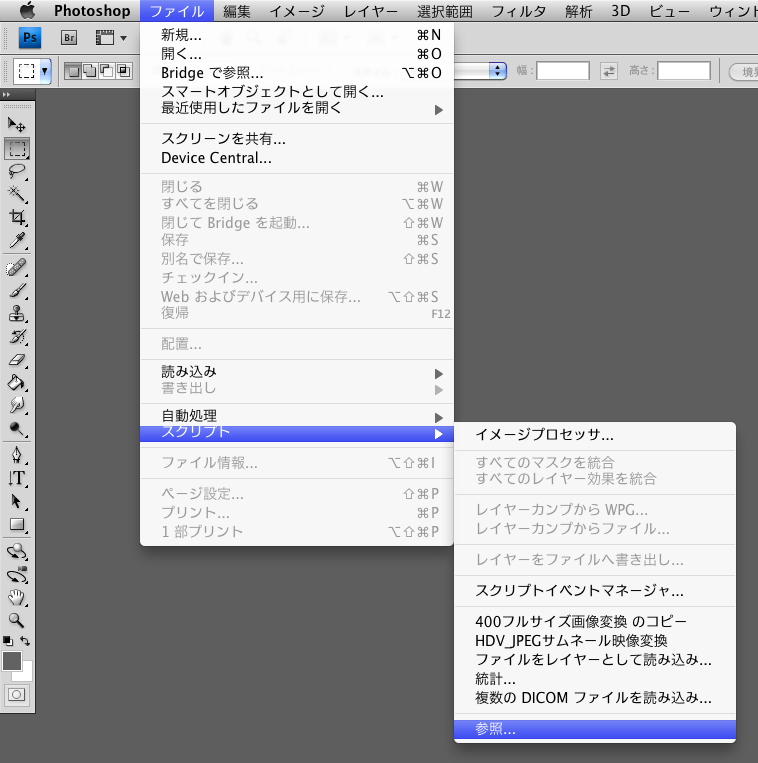
Task: Select the Eyedropper tool
Action: point(17,240)
